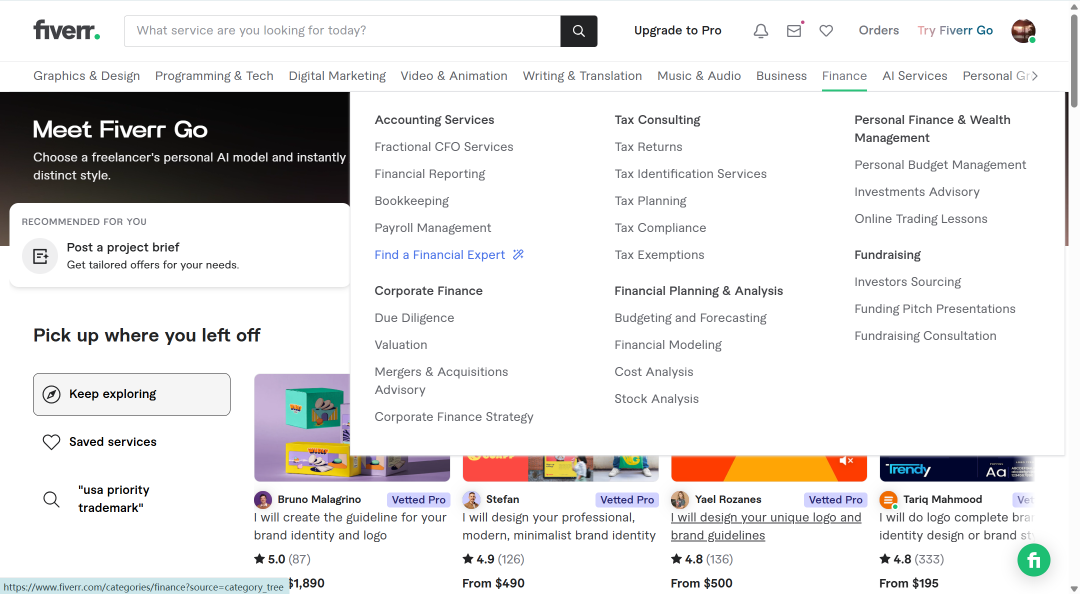
Task: Open Budgeting and Forecasting
Action: [x=690, y=318]
